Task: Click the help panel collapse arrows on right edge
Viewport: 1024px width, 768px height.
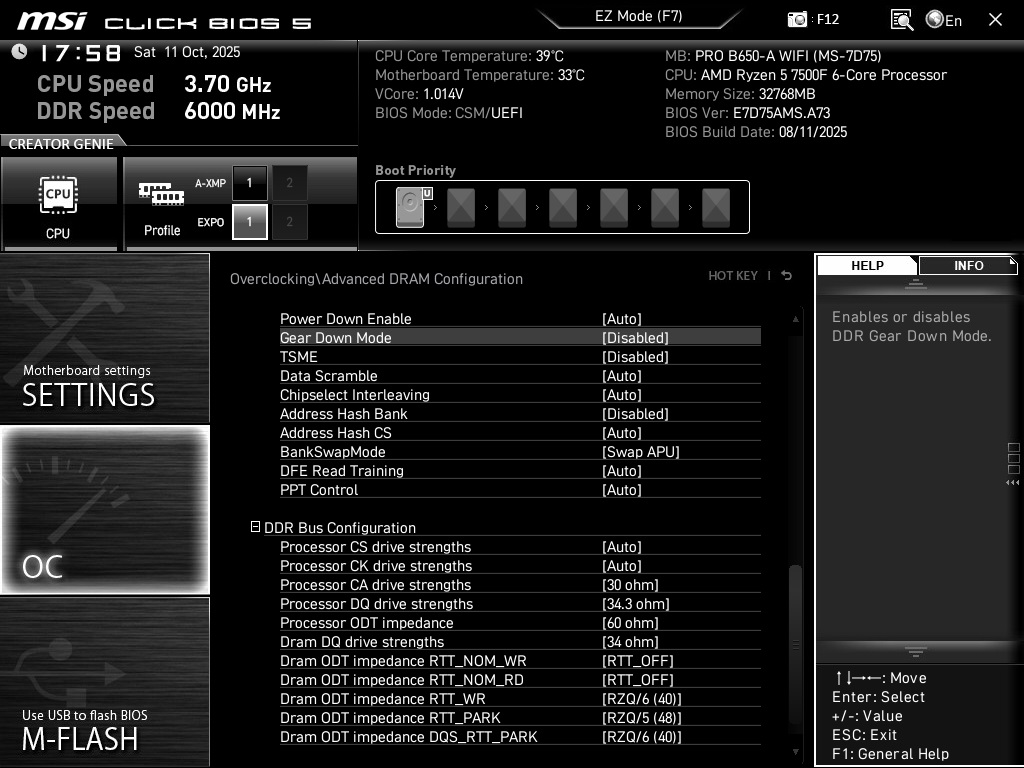Action: click(x=1012, y=483)
